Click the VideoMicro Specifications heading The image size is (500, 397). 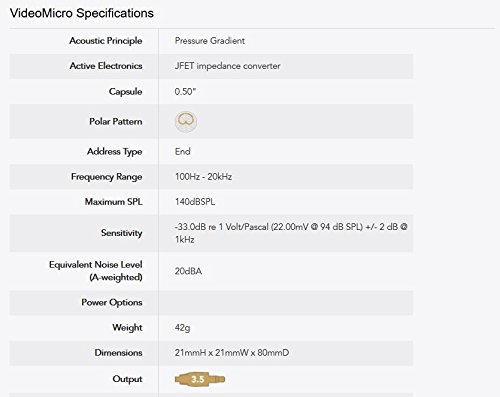tap(82, 13)
